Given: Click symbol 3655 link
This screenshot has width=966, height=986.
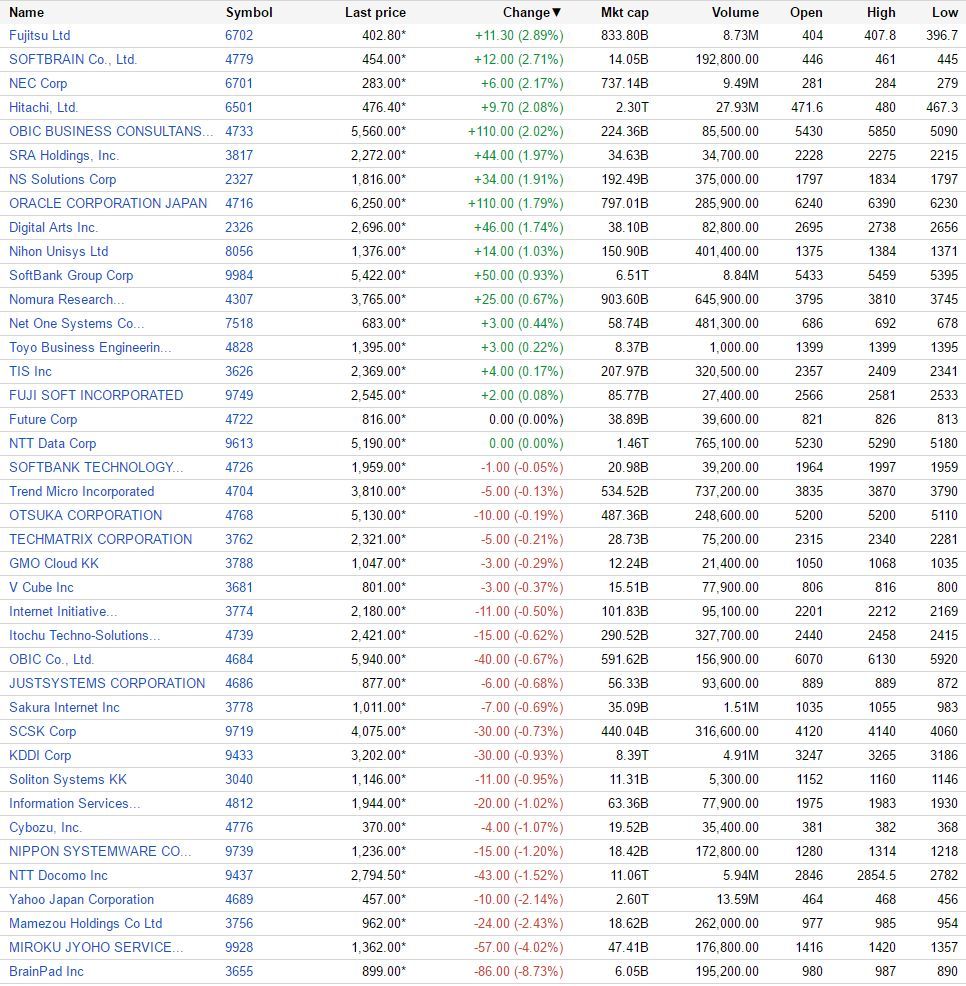Looking at the screenshot, I should [x=239, y=971].
